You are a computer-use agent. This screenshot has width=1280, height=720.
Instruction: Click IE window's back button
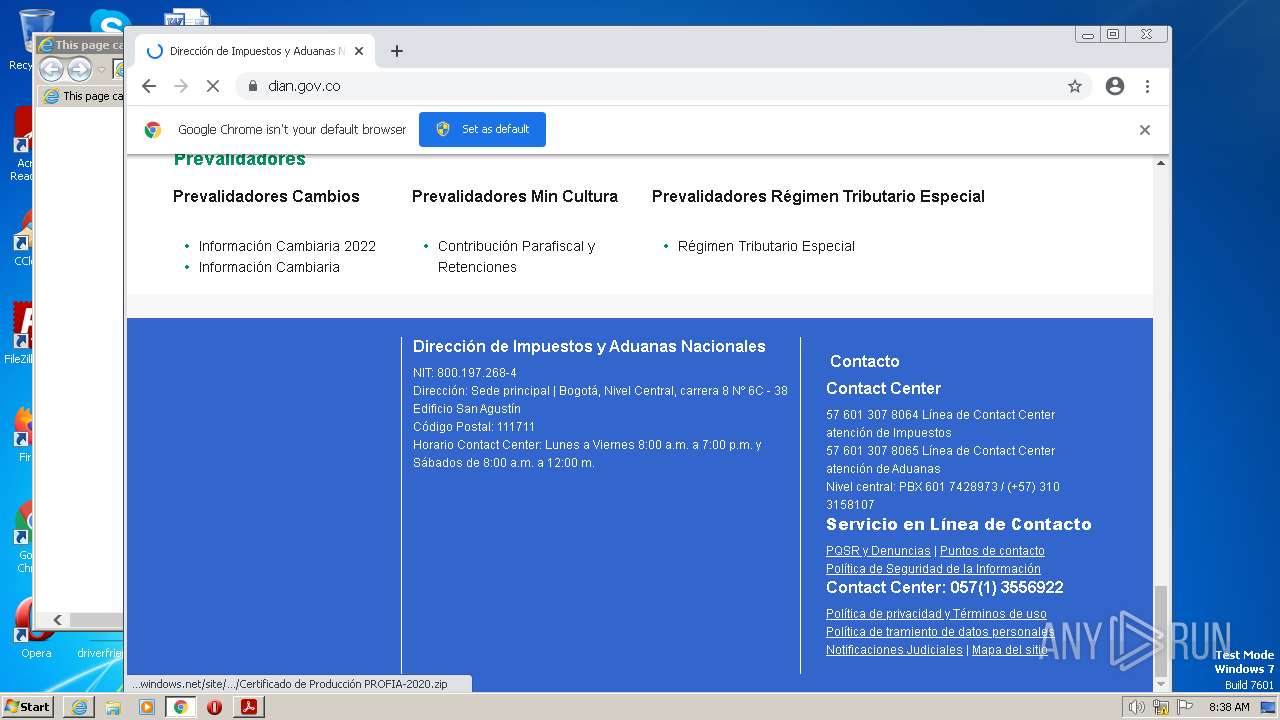pos(51,69)
